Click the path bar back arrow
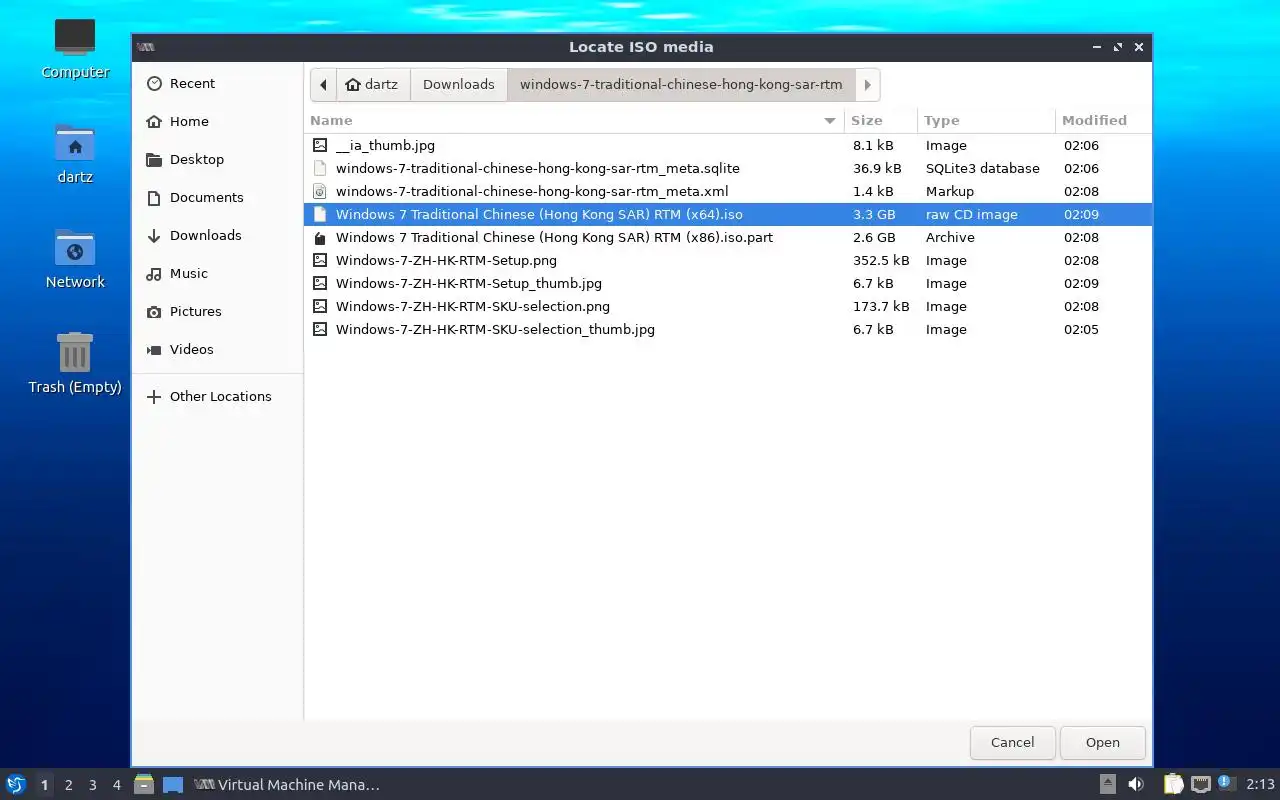Screen dimensions: 1280x800 tap(323, 85)
